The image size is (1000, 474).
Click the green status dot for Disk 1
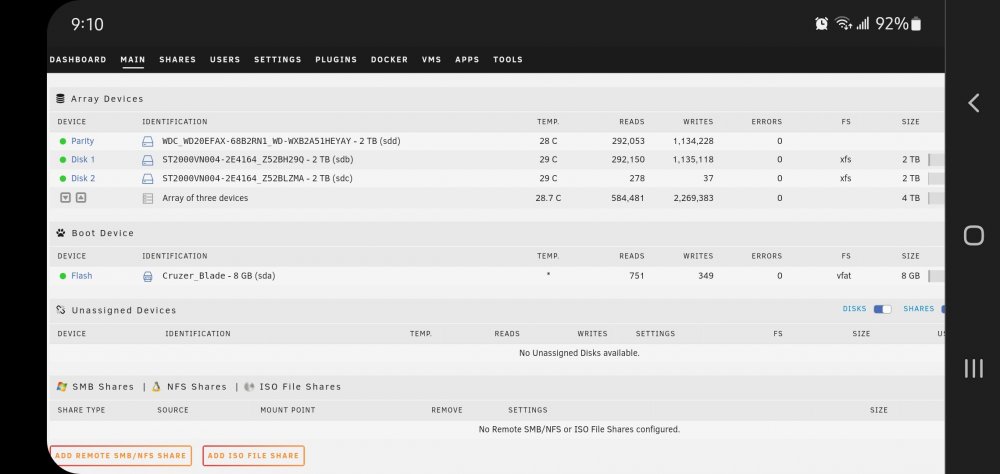click(62, 159)
